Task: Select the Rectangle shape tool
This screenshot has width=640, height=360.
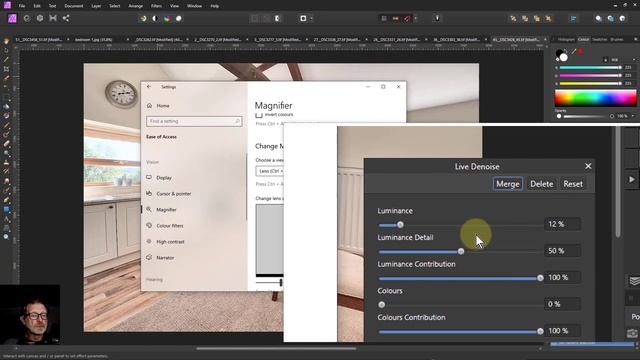Action: pos(6,209)
